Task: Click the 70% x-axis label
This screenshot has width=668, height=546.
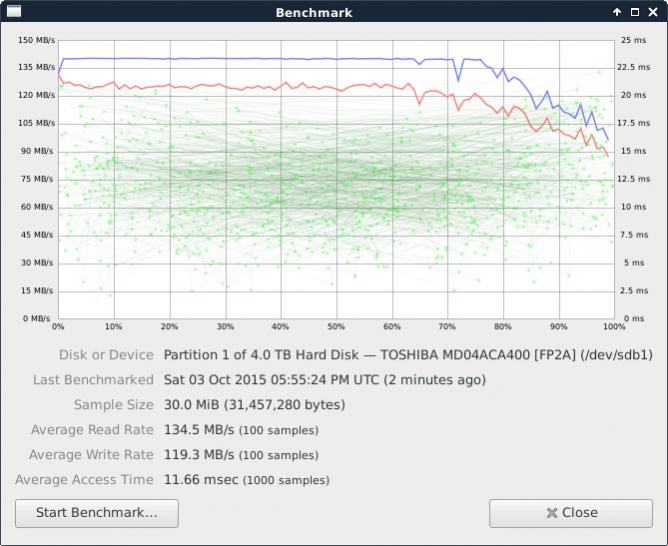Action: tap(447, 327)
